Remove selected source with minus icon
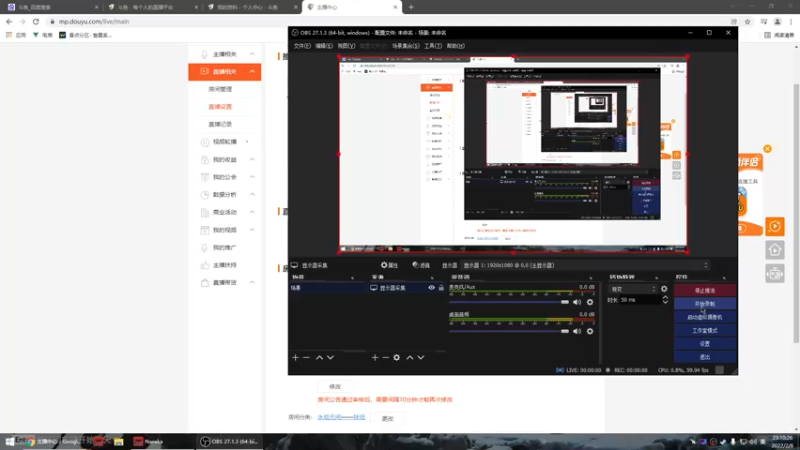The width and height of the screenshot is (800, 450). coord(386,358)
